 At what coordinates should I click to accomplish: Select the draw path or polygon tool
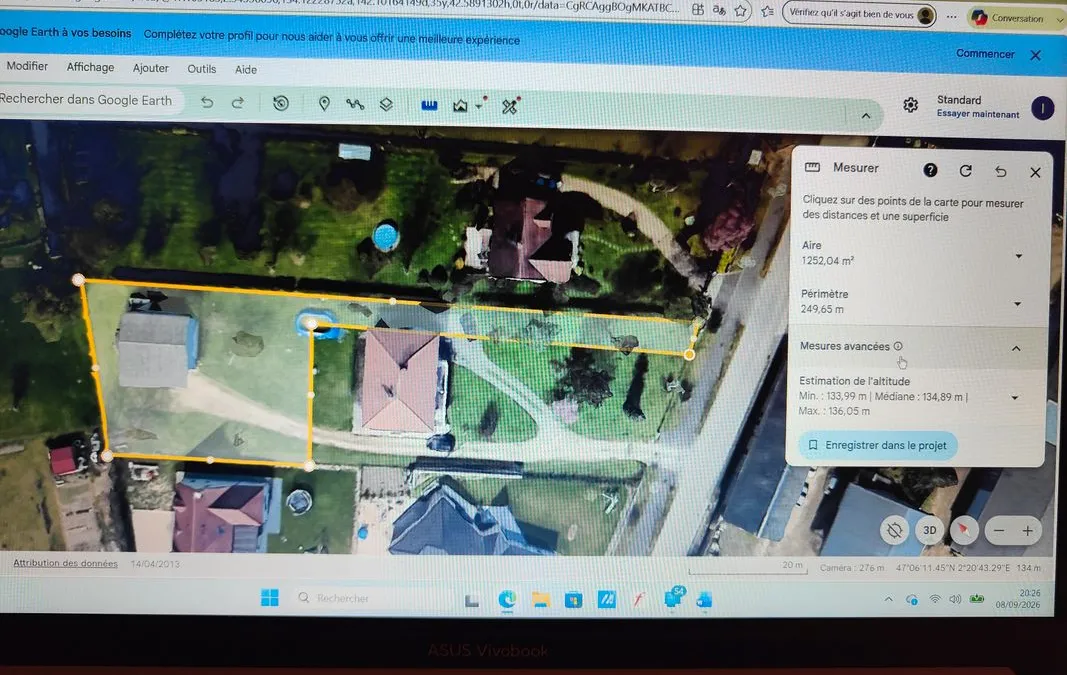(x=355, y=104)
